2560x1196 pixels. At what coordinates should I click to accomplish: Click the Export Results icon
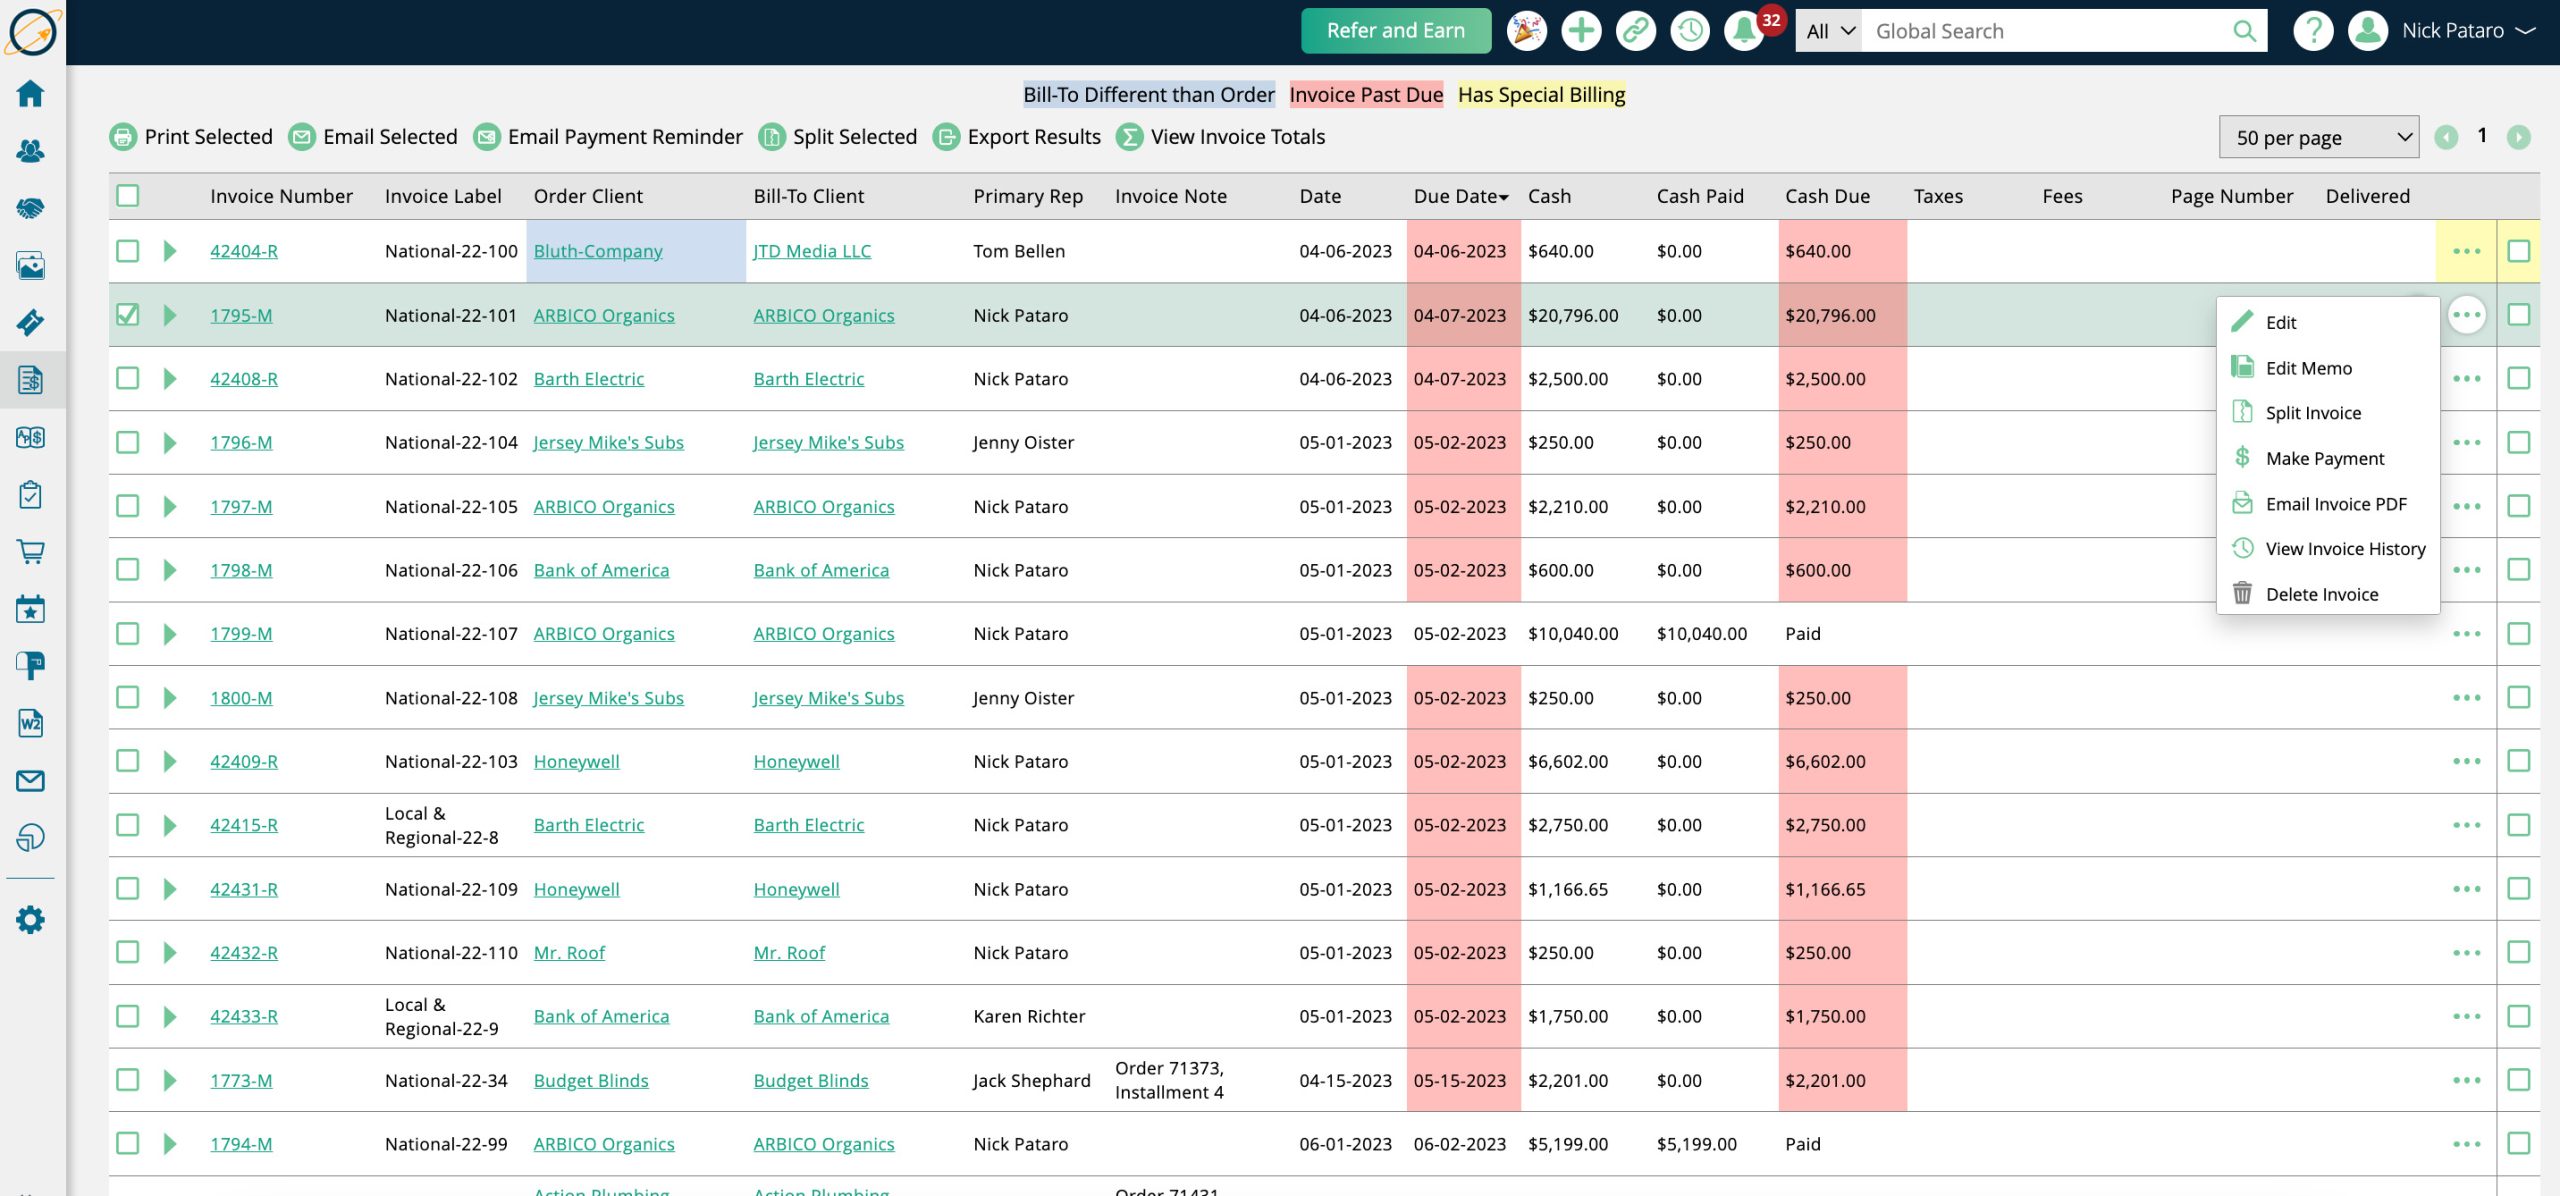tap(945, 137)
